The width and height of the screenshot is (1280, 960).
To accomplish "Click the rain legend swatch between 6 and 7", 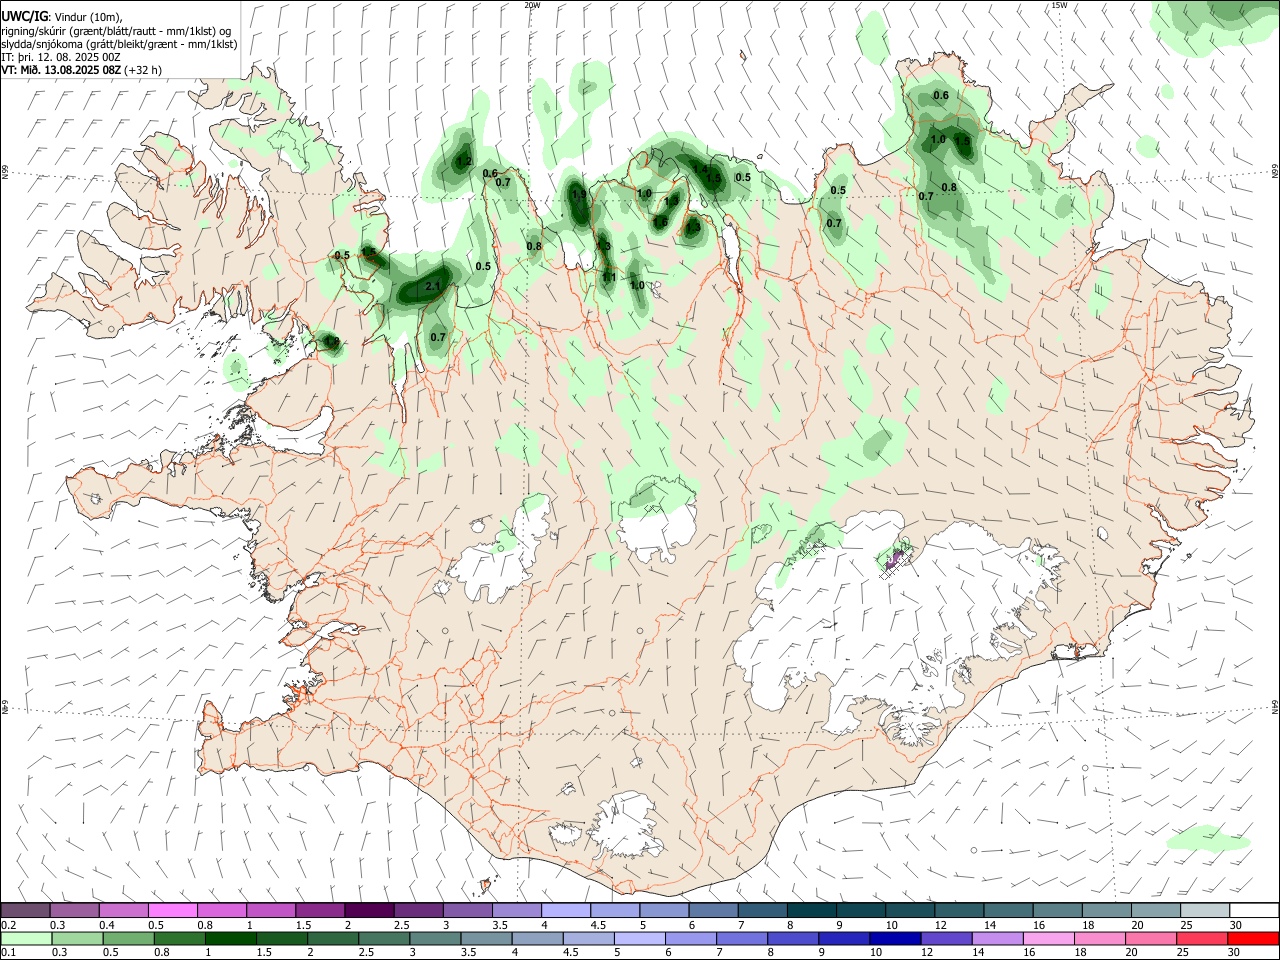I will pyautogui.click(x=692, y=938).
